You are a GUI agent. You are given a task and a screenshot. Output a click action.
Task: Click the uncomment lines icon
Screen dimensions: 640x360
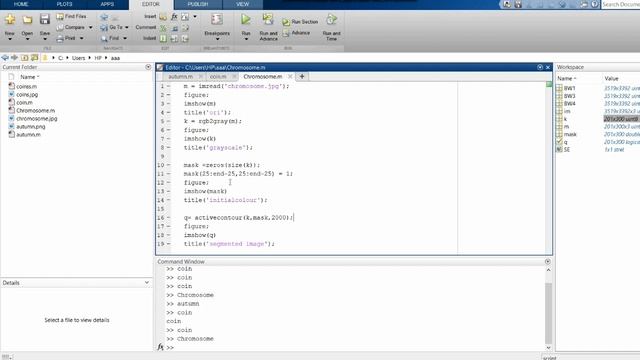pos(175,28)
